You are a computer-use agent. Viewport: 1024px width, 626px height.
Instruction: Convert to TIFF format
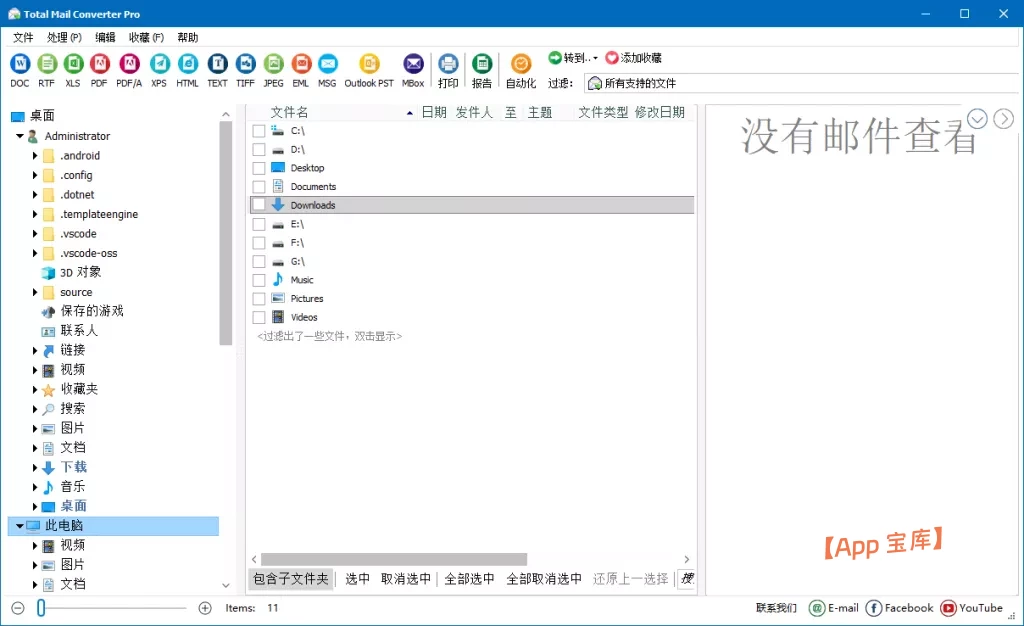point(246,70)
